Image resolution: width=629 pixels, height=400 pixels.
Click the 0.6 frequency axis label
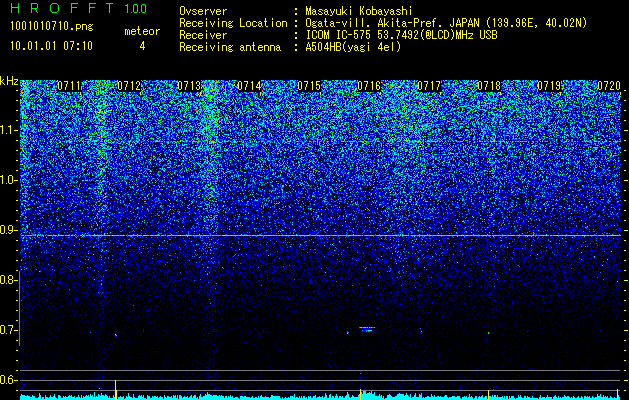(x=9, y=380)
